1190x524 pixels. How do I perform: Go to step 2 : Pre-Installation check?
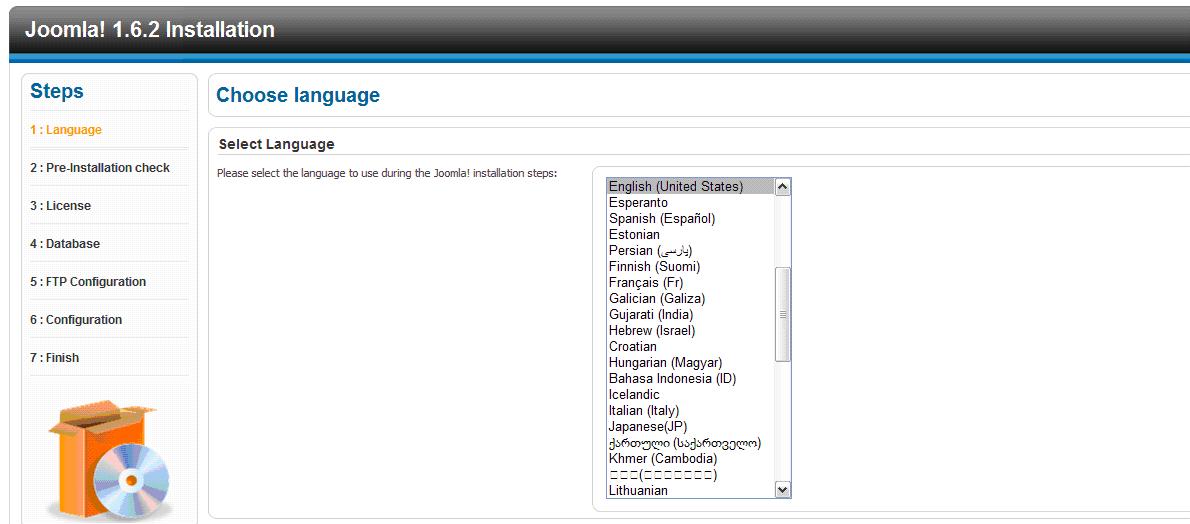pos(100,168)
